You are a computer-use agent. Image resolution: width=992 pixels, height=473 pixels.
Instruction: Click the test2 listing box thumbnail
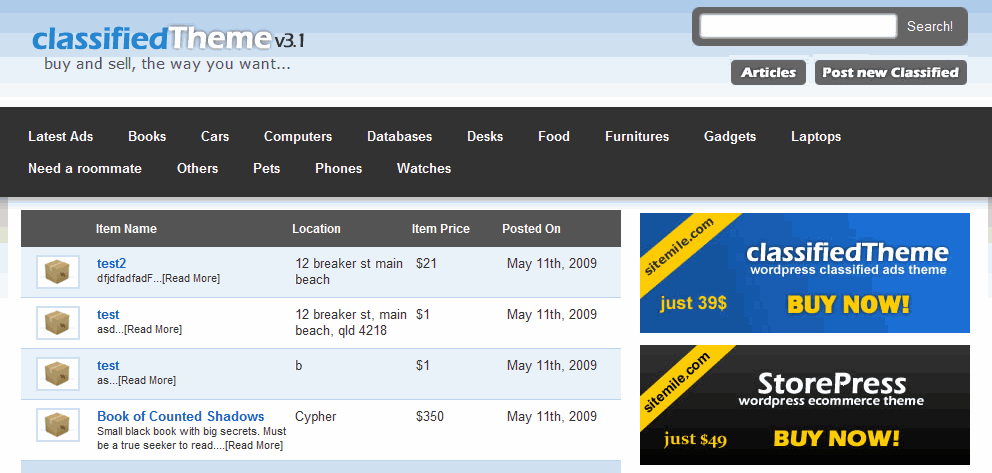(x=58, y=272)
